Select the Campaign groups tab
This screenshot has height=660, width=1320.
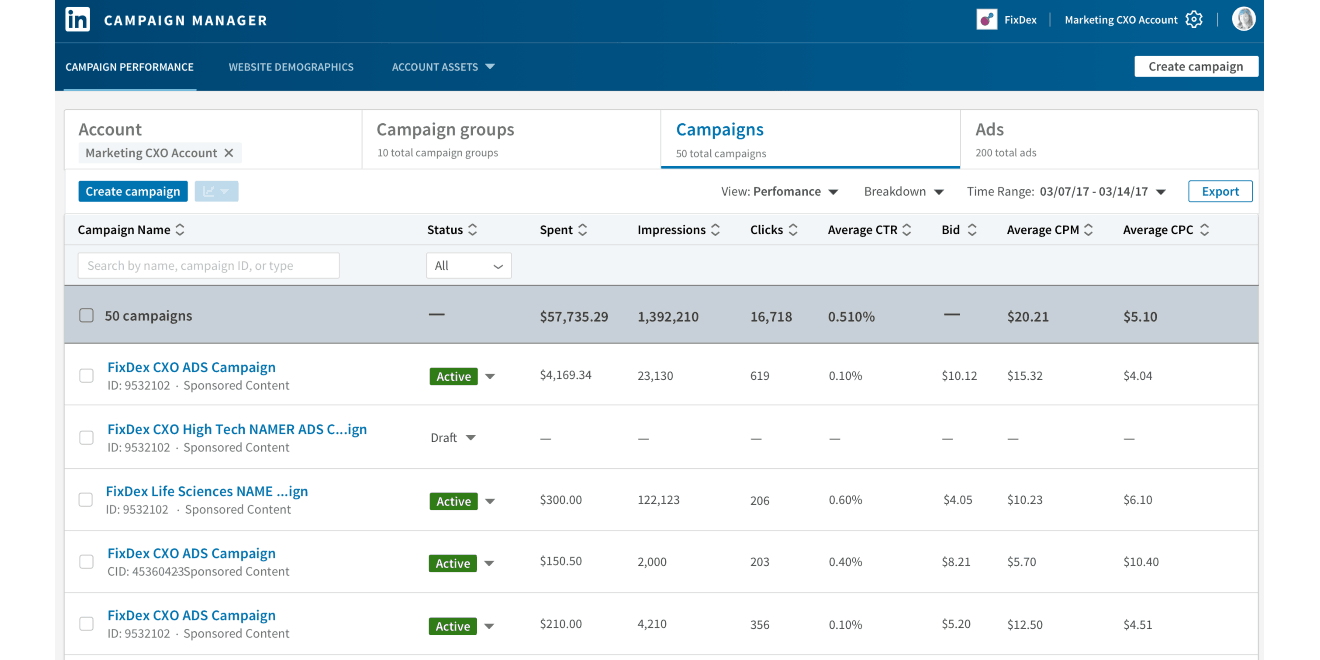511,140
